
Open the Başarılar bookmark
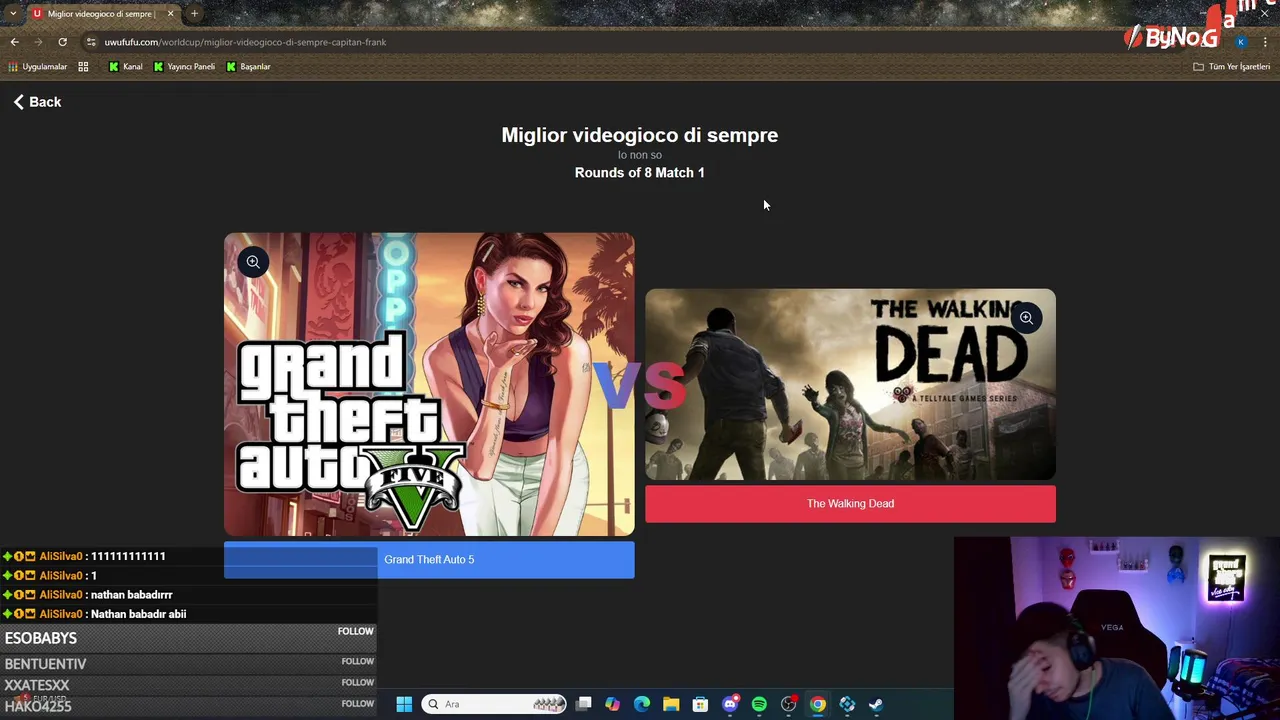(x=248, y=67)
